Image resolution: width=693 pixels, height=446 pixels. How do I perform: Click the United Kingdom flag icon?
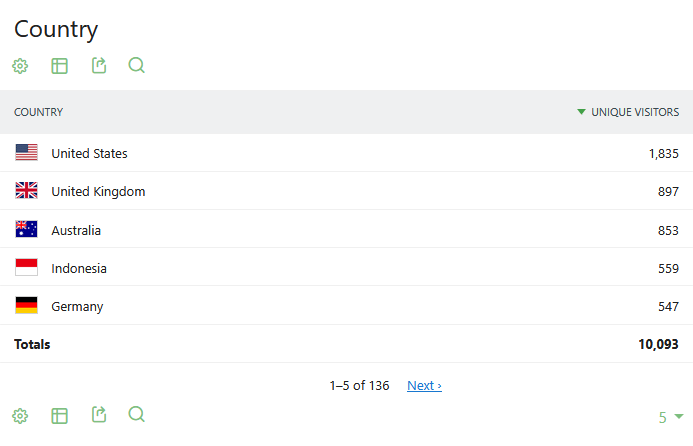pyautogui.click(x=27, y=191)
